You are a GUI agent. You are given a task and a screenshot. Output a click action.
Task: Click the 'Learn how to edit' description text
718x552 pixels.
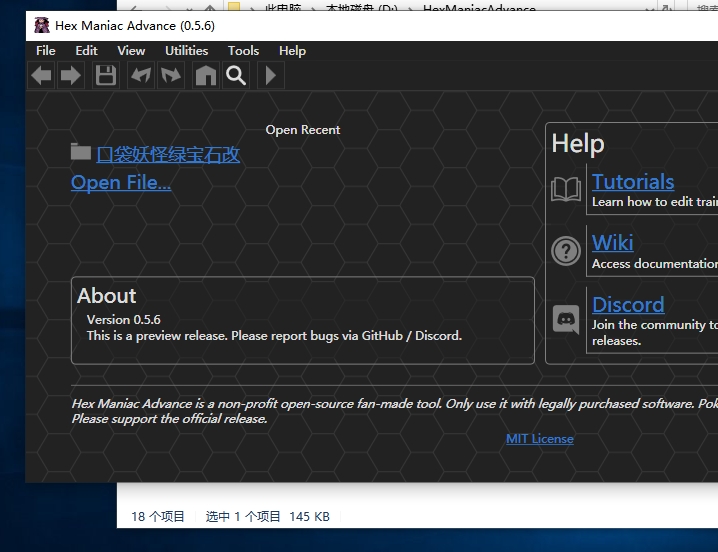click(655, 202)
